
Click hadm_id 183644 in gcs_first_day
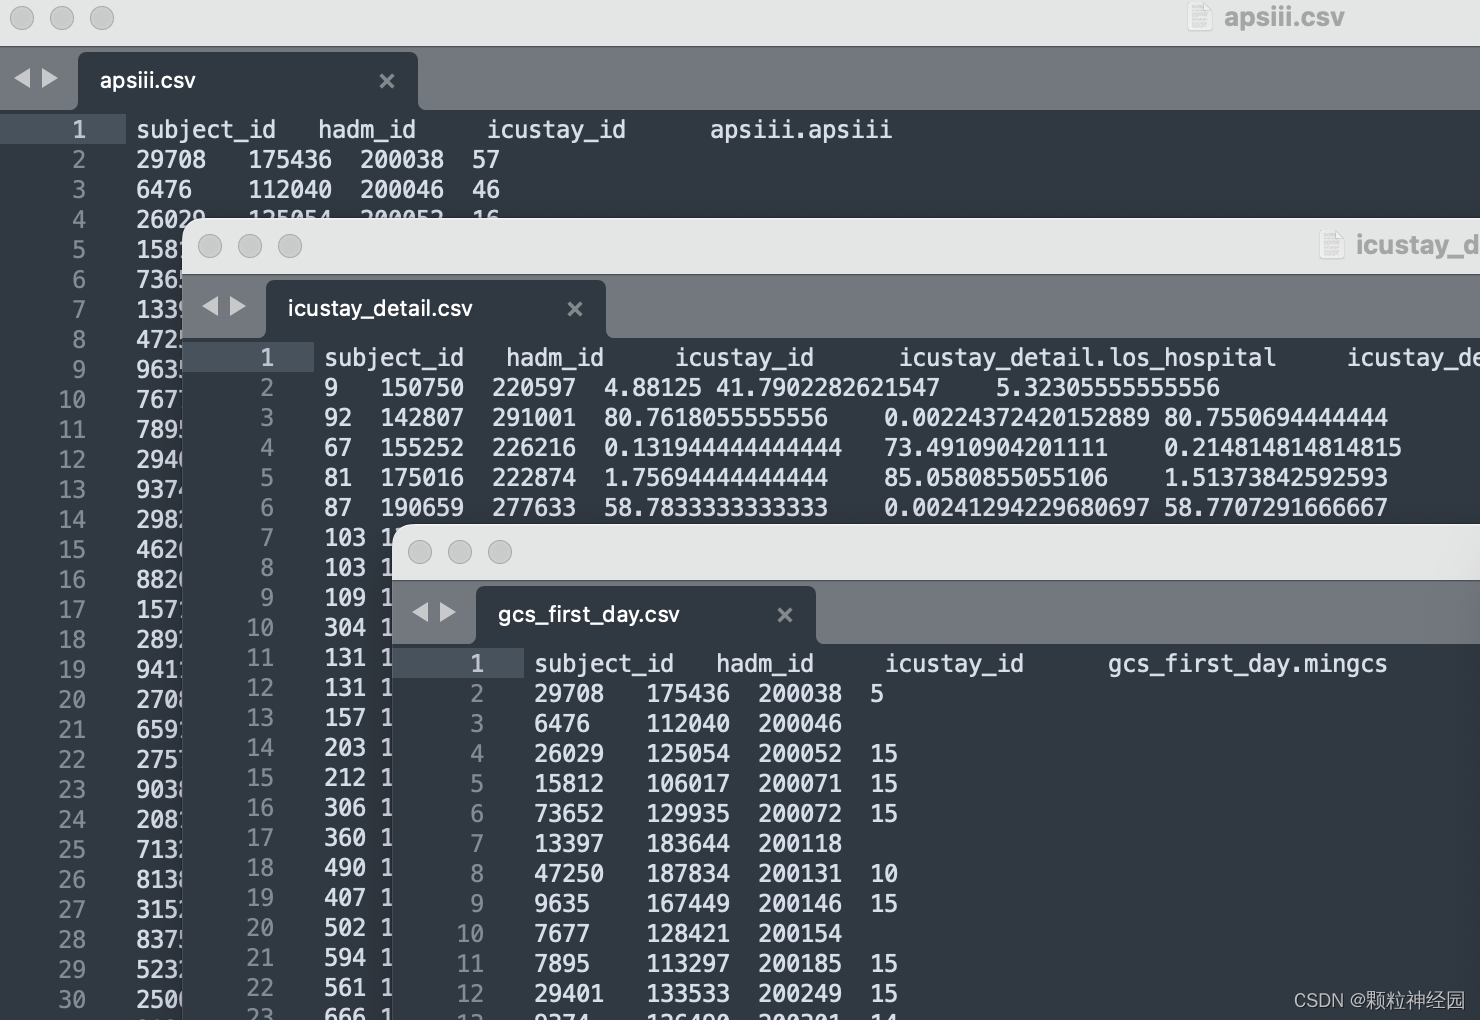(x=688, y=844)
